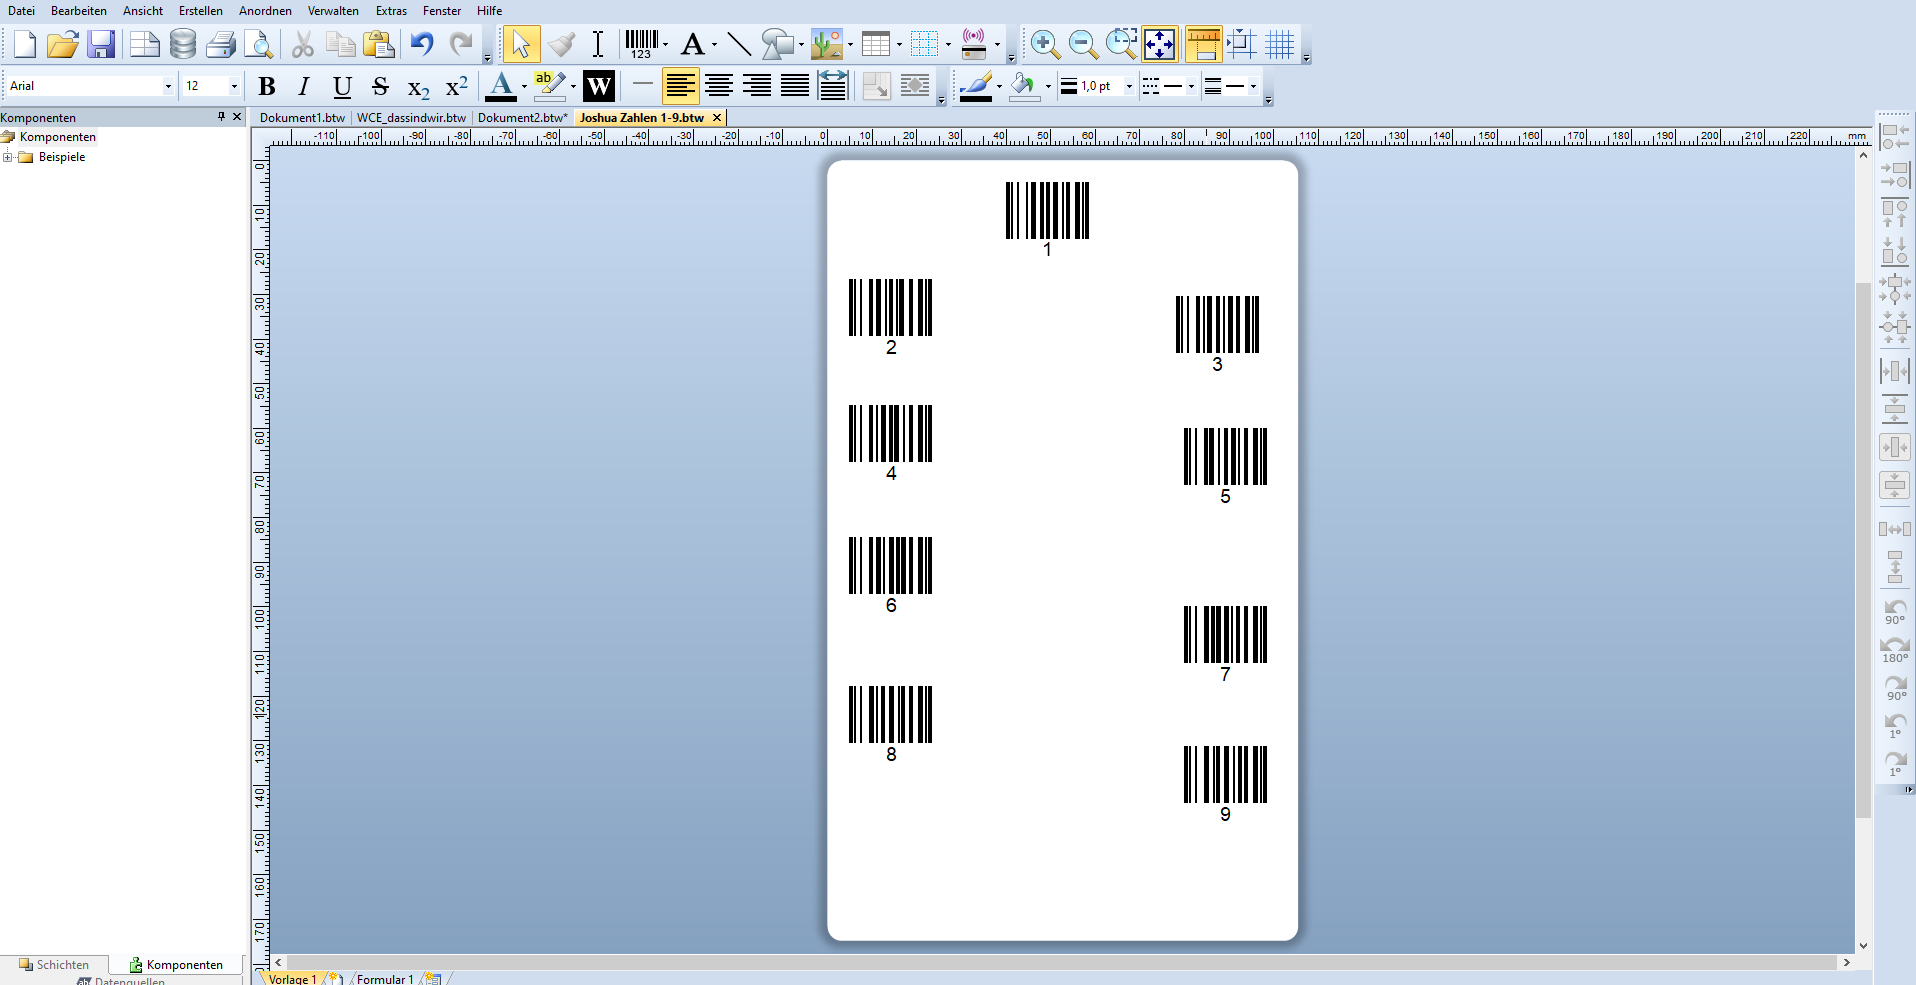The width and height of the screenshot is (1916, 985).
Task: Select barcode number 5 on the label
Action: (x=1225, y=466)
